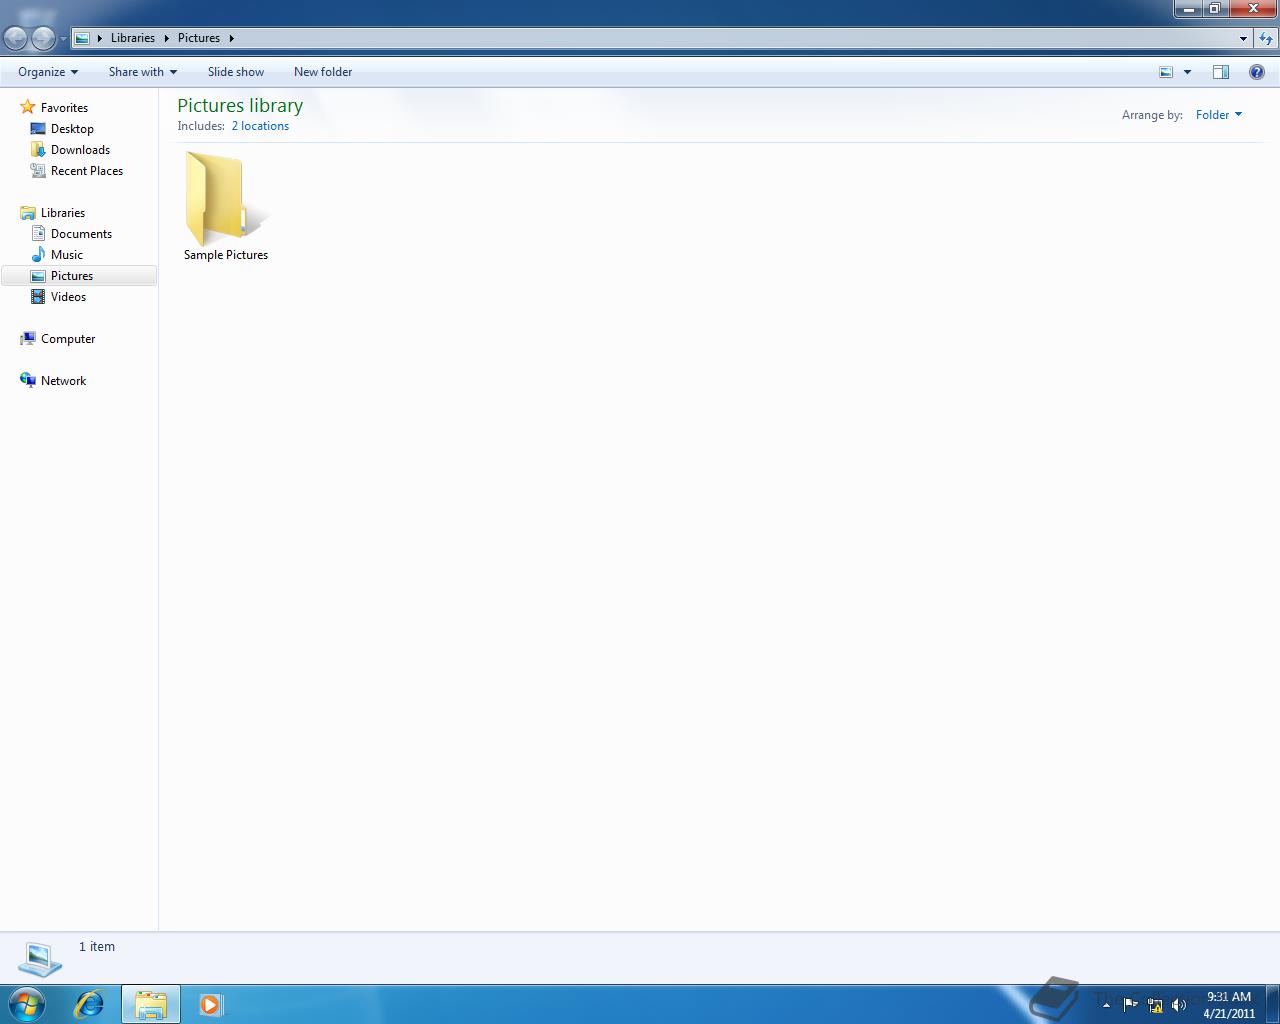The width and height of the screenshot is (1280, 1024).
Task: Click the Pictures library icon in sidebar
Action: (x=38, y=276)
